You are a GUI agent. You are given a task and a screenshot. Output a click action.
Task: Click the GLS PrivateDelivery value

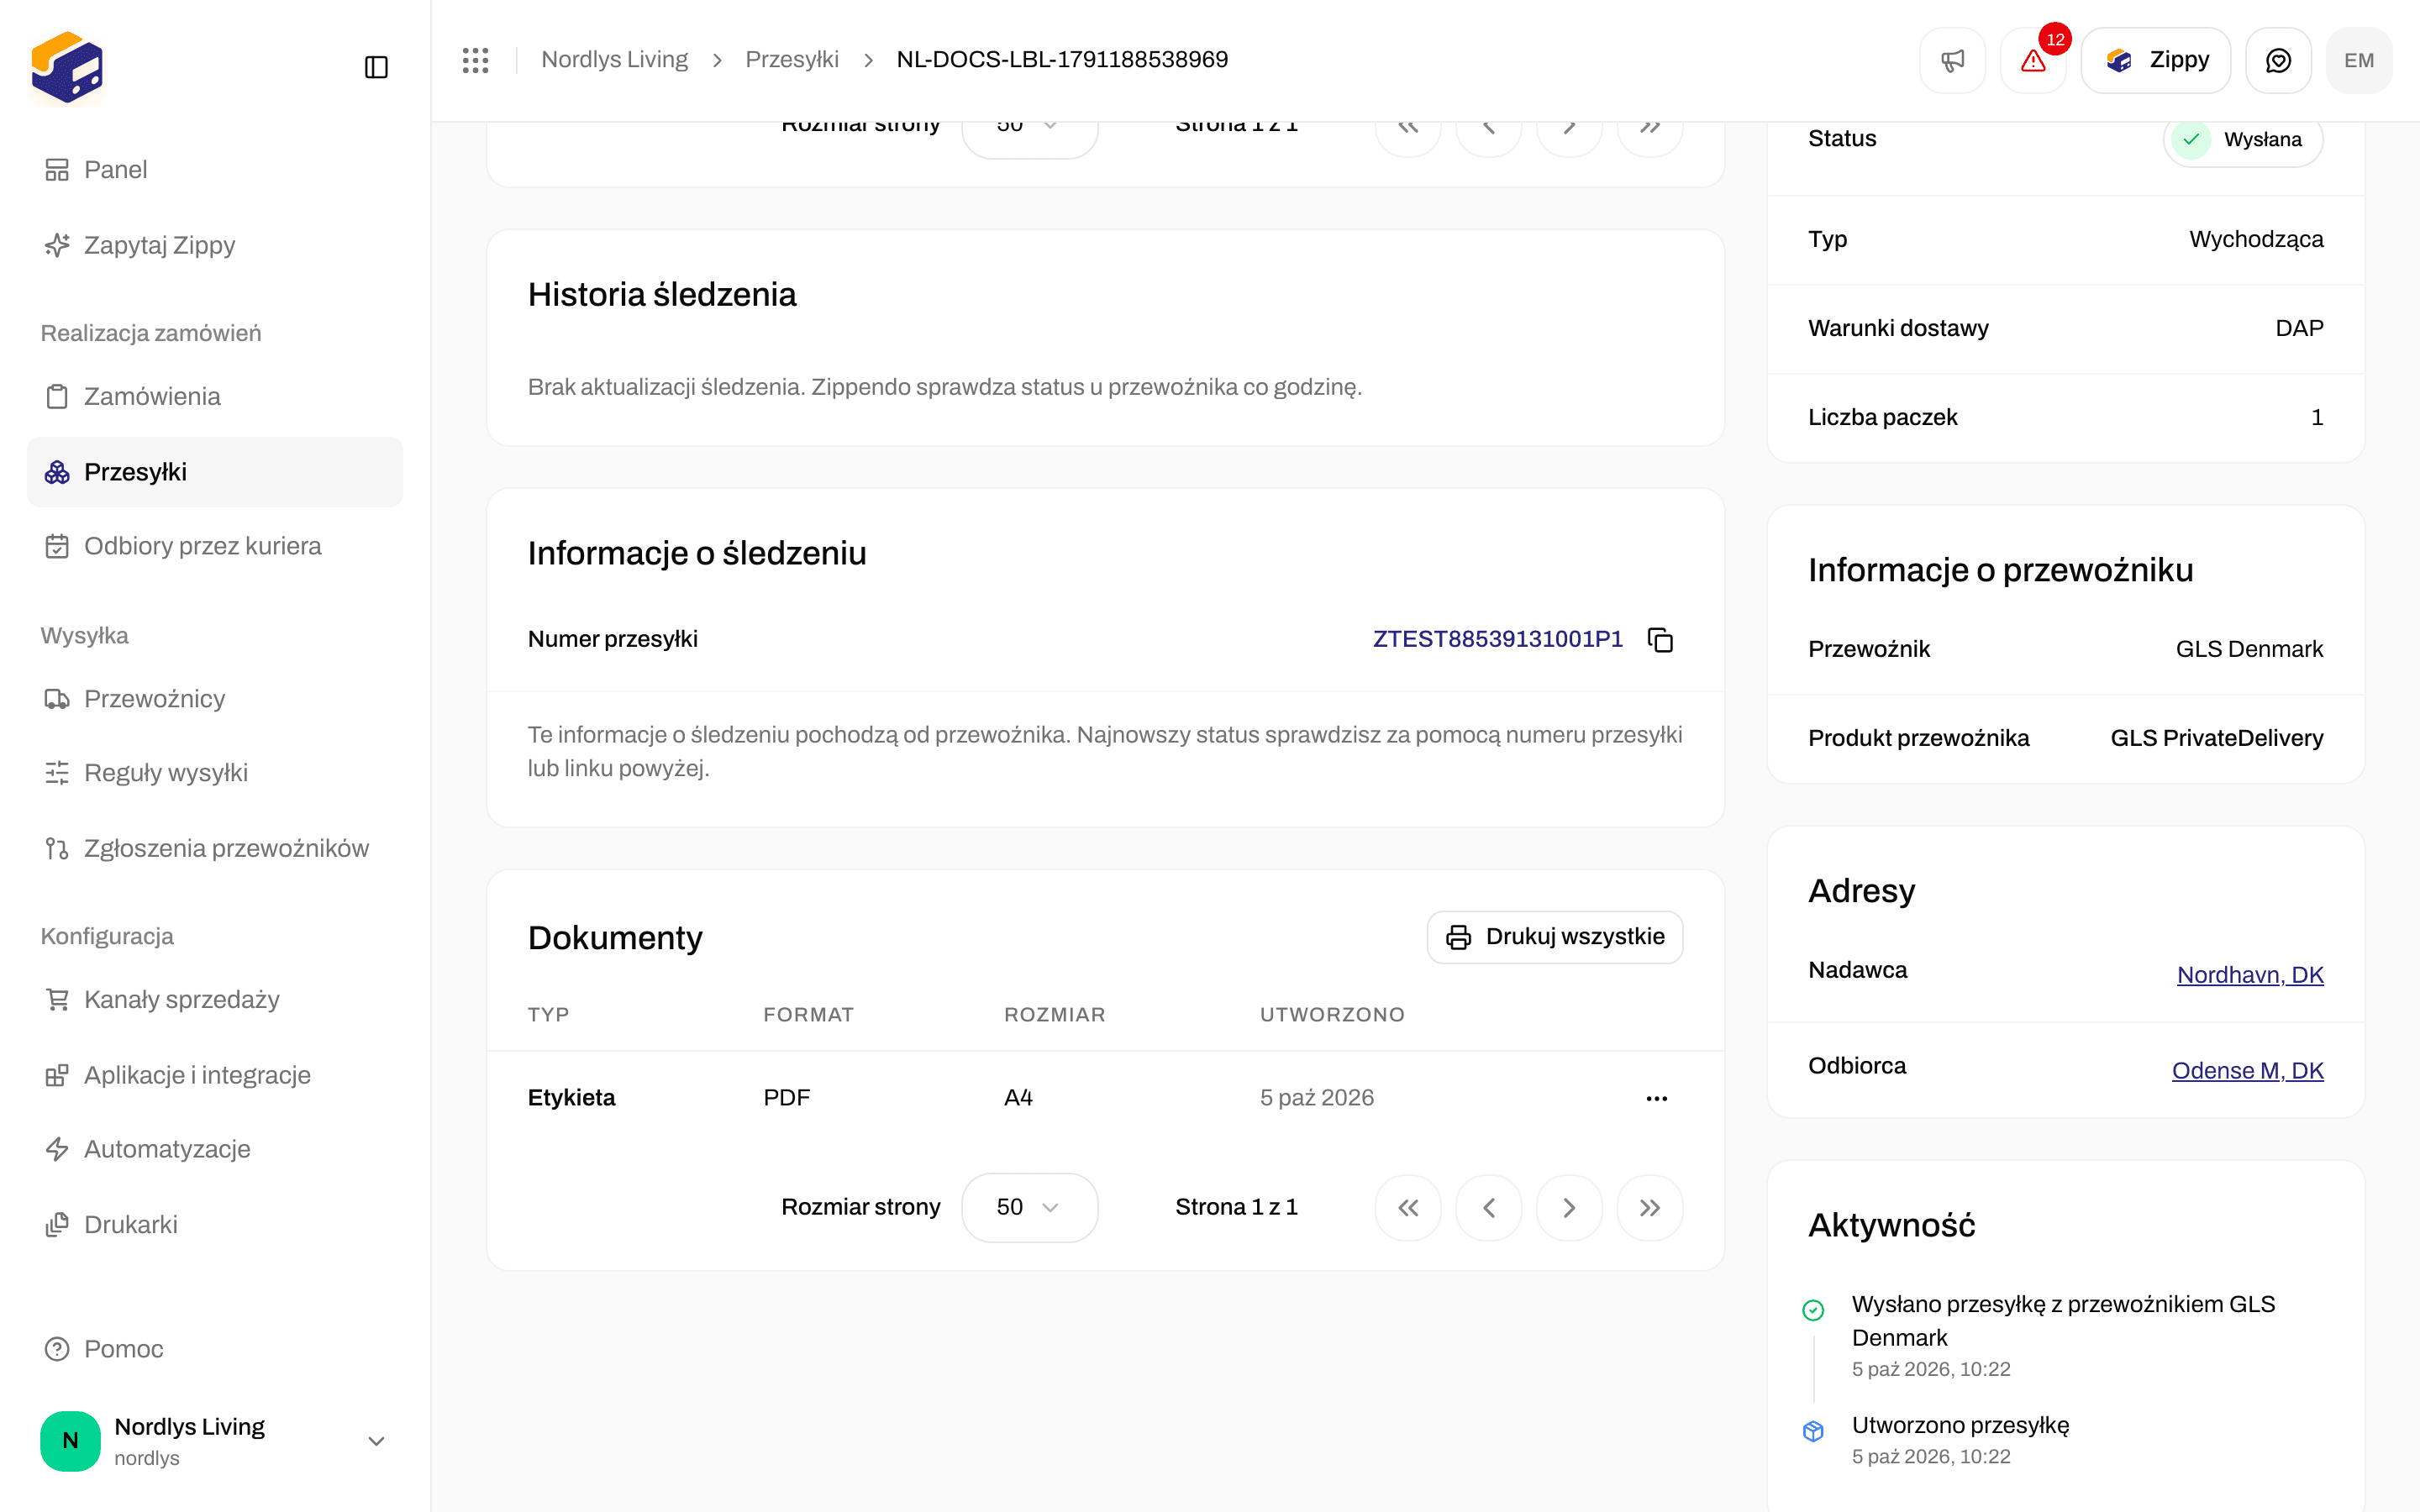(2216, 738)
